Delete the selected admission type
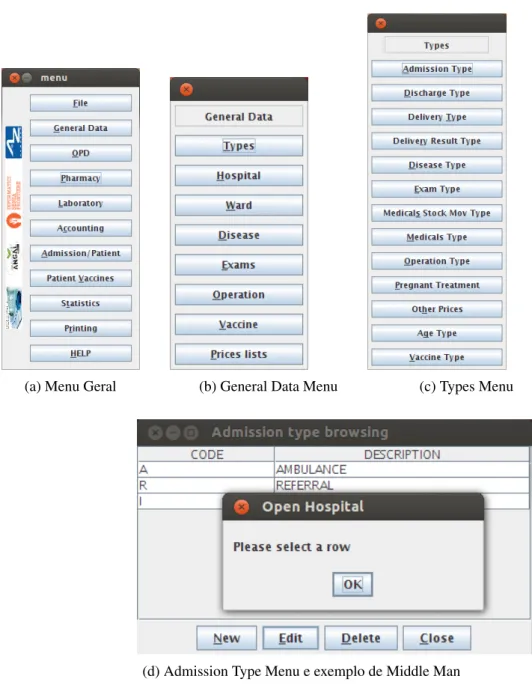The width and height of the screenshot is (532, 688). coord(361,638)
